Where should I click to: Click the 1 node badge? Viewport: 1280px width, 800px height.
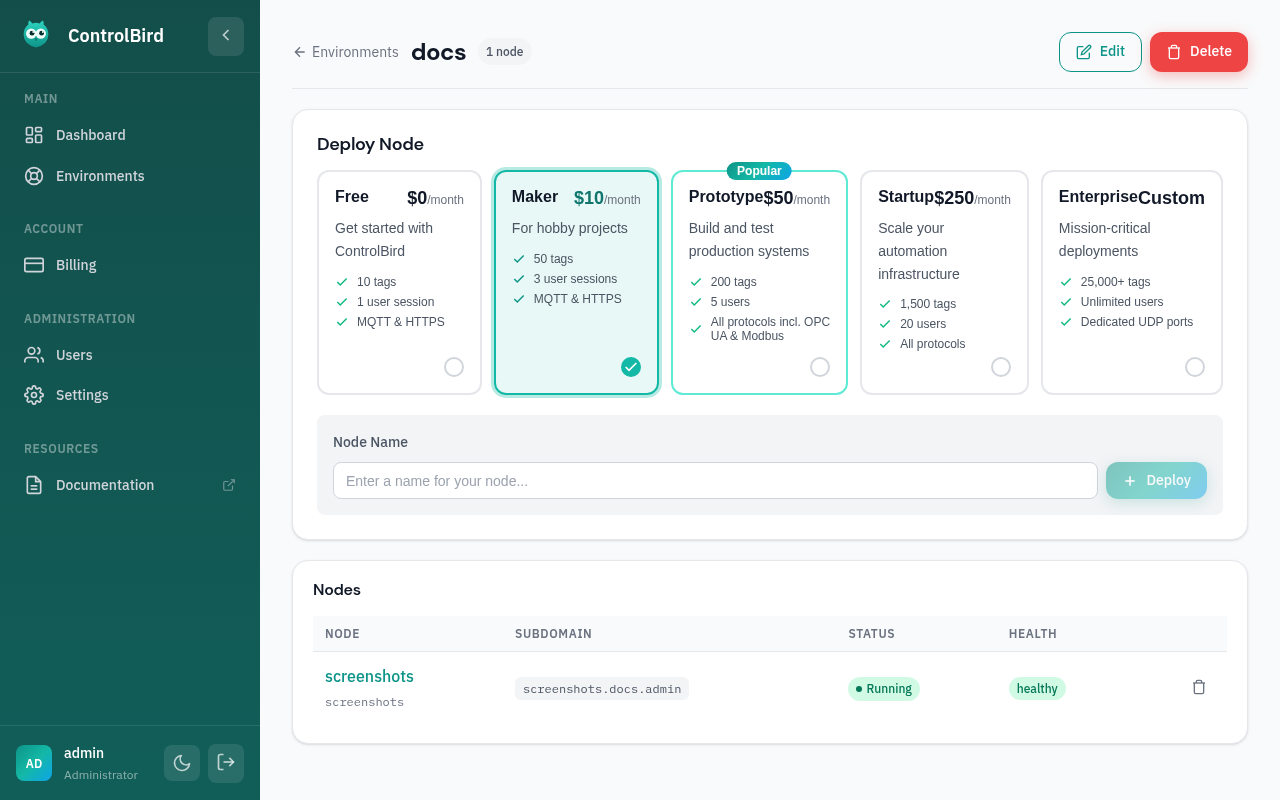click(x=505, y=52)
